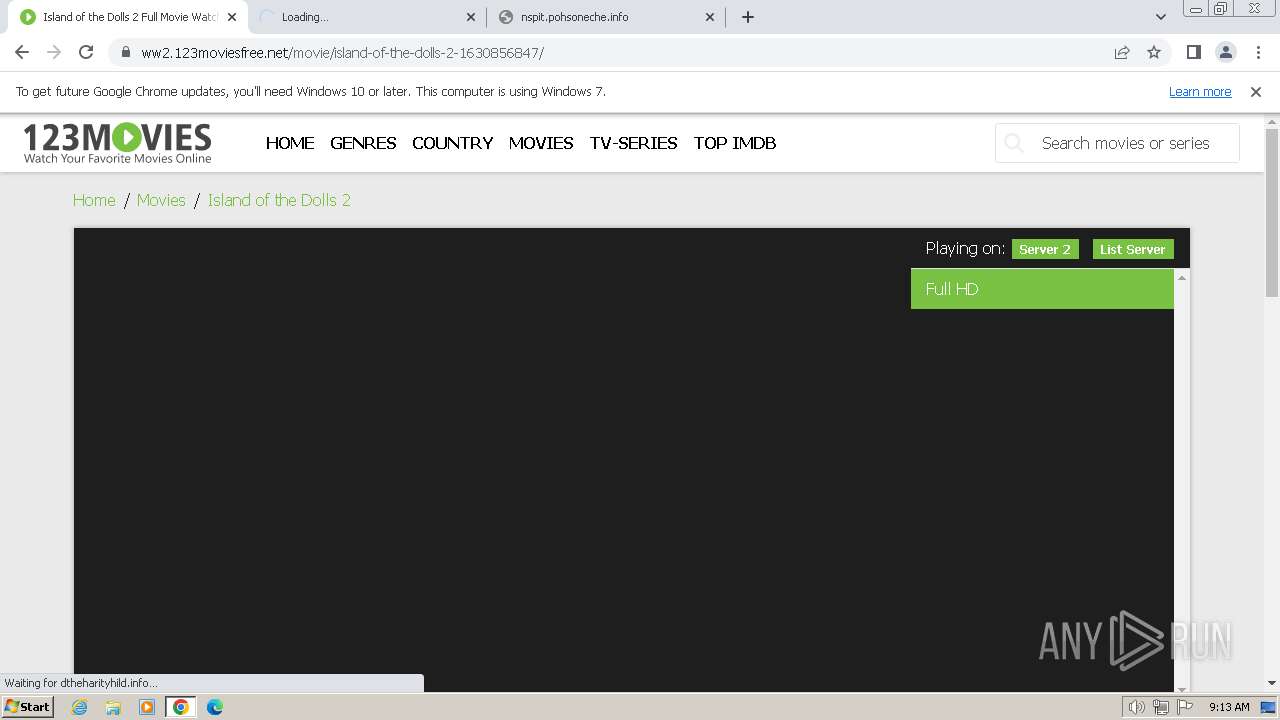Click page scrollbar up arrow

(1272, 122)
